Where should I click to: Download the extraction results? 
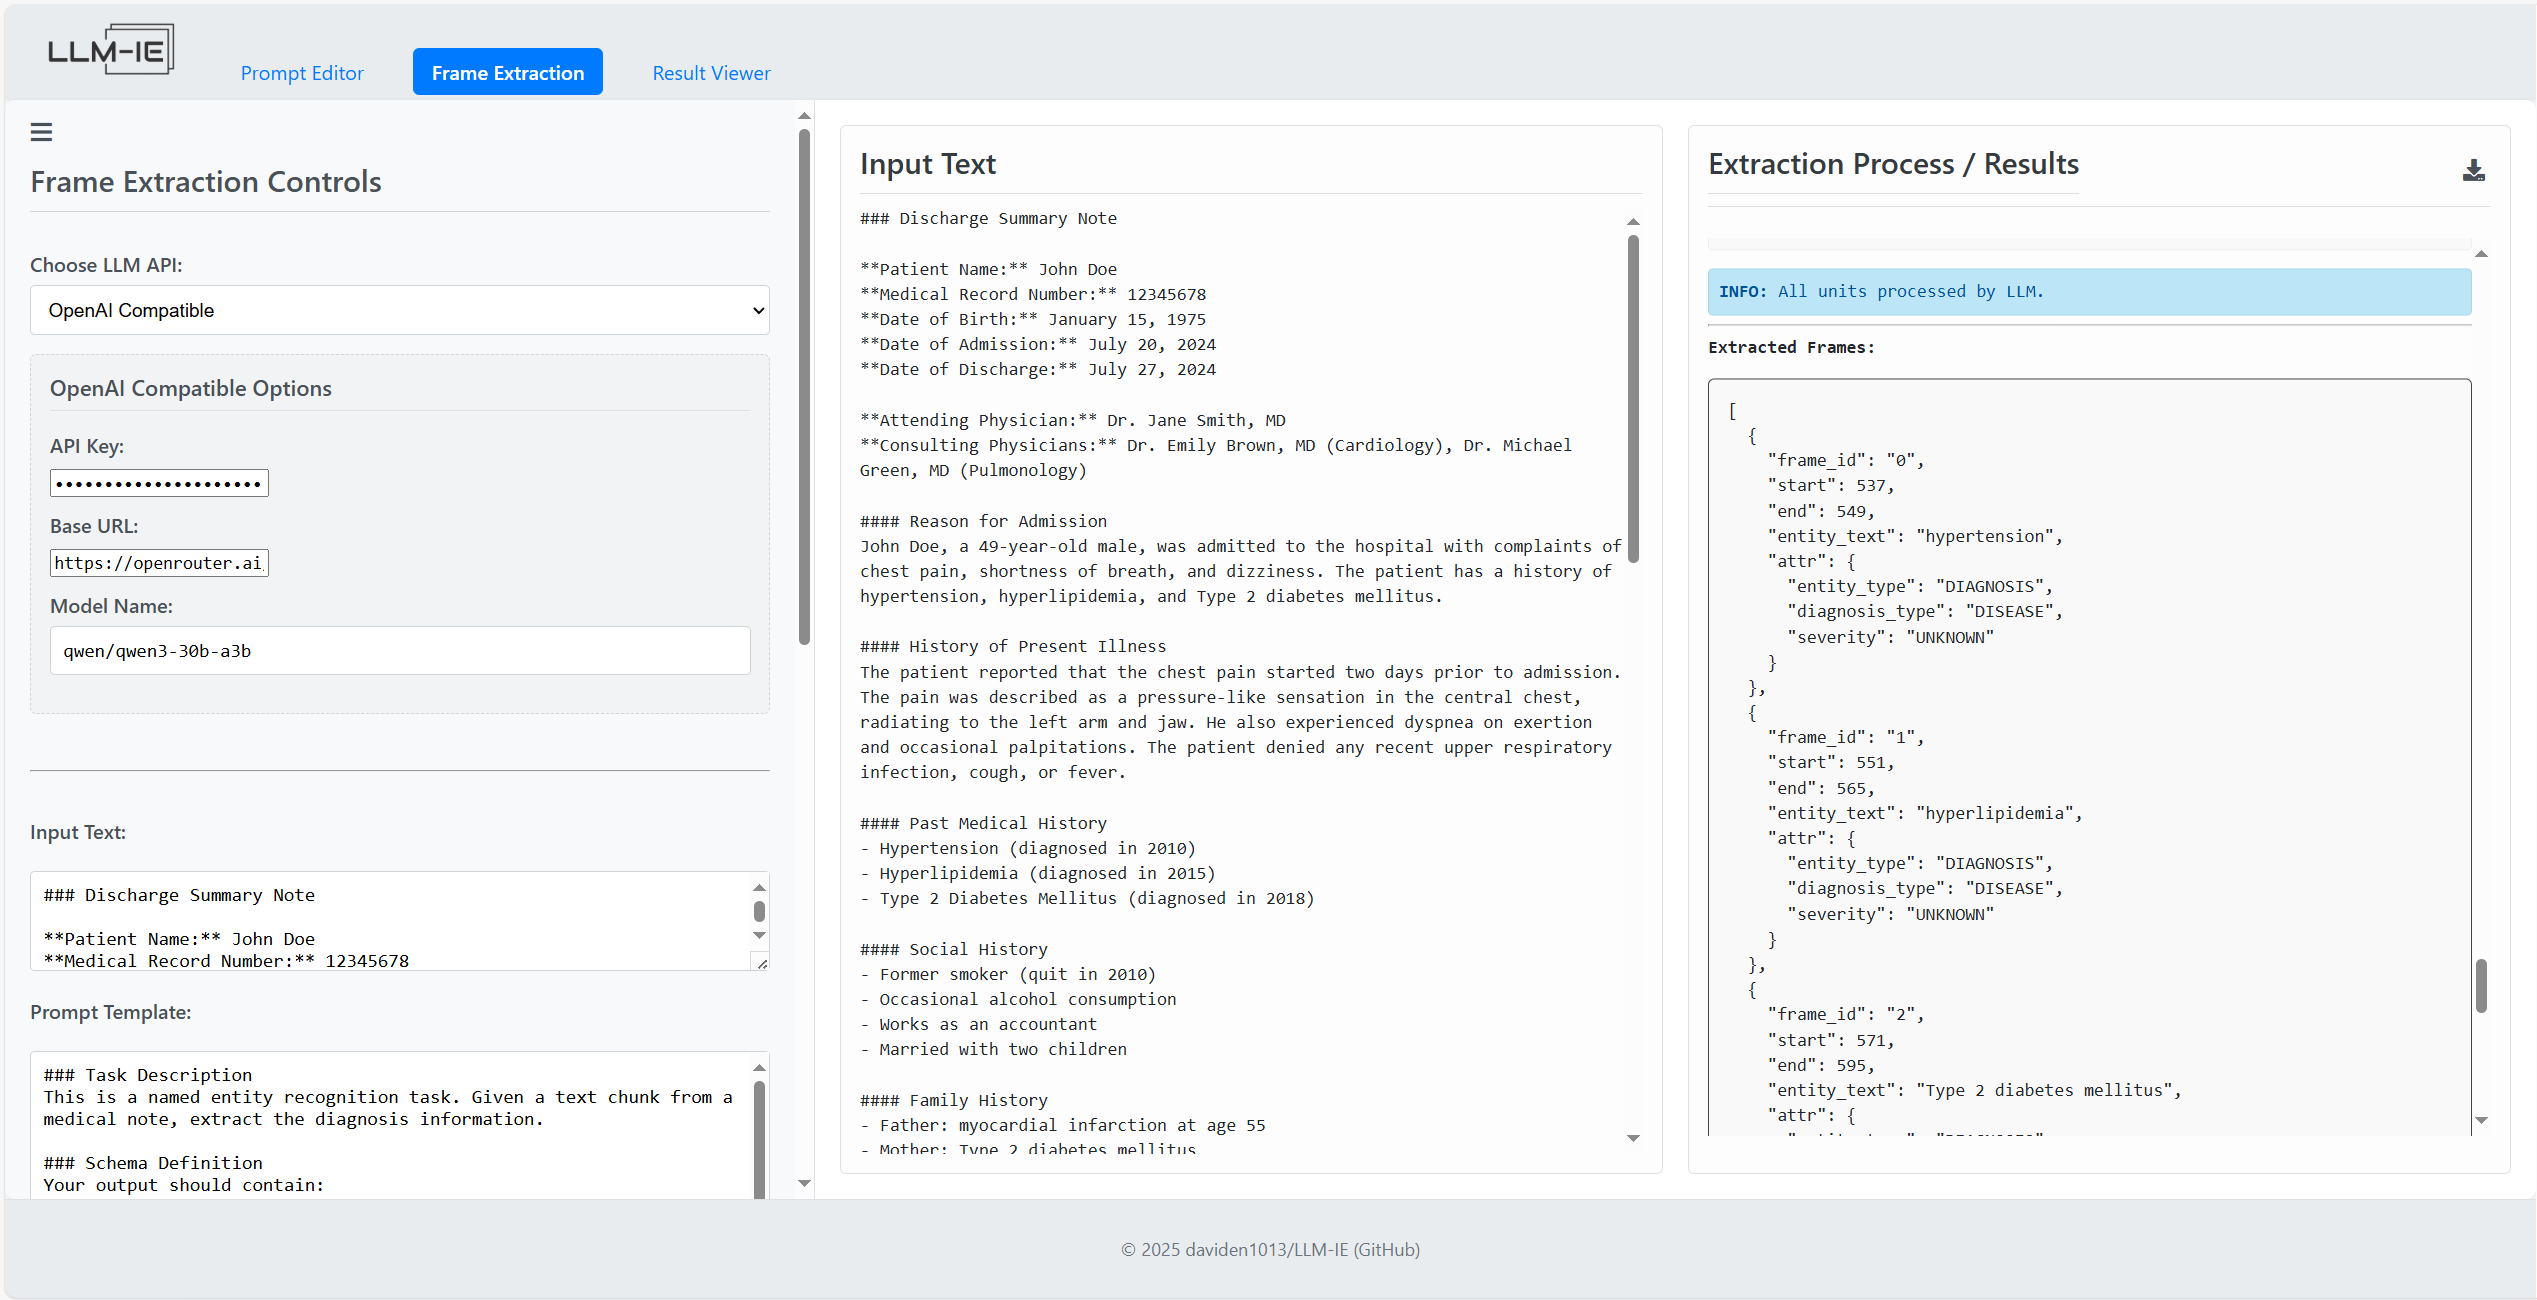(x=2474, y=170)
